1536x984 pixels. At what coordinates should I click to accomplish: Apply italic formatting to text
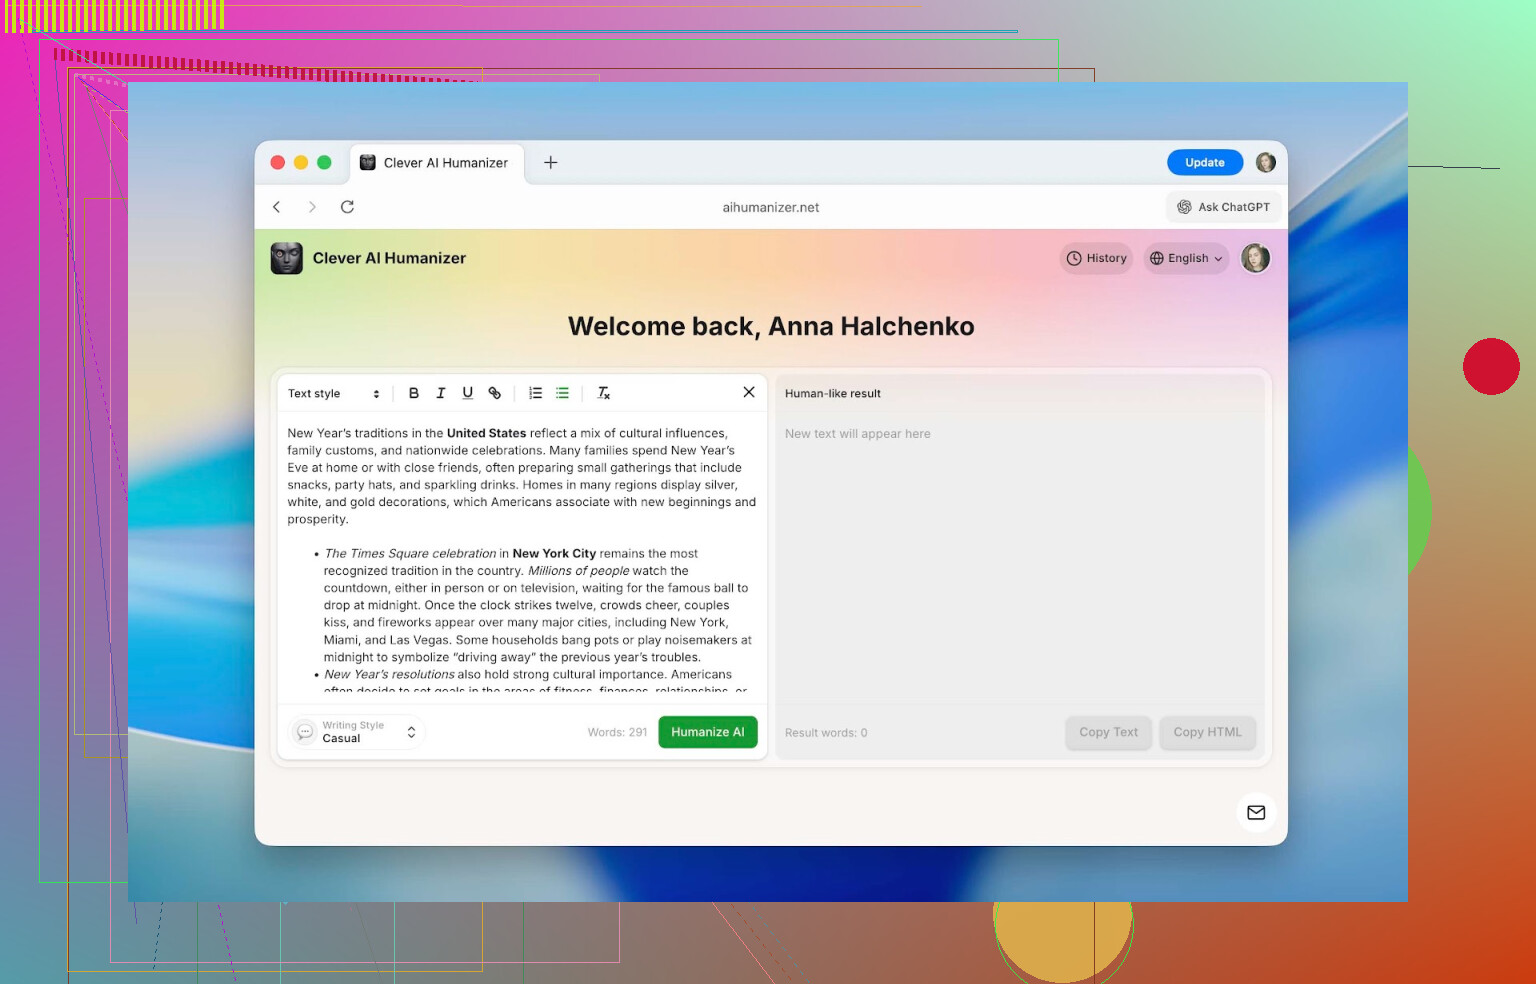440,393
